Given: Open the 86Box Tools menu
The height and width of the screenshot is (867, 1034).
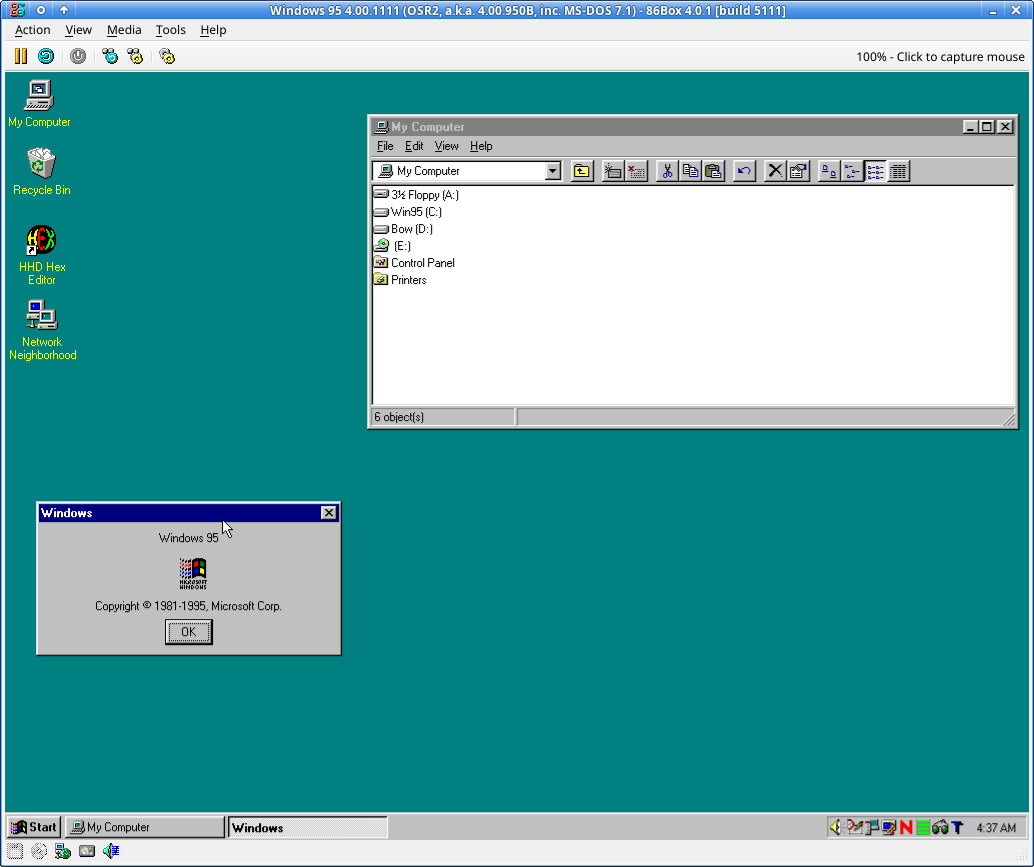Looking at the screenshot, I should point(170,30).
